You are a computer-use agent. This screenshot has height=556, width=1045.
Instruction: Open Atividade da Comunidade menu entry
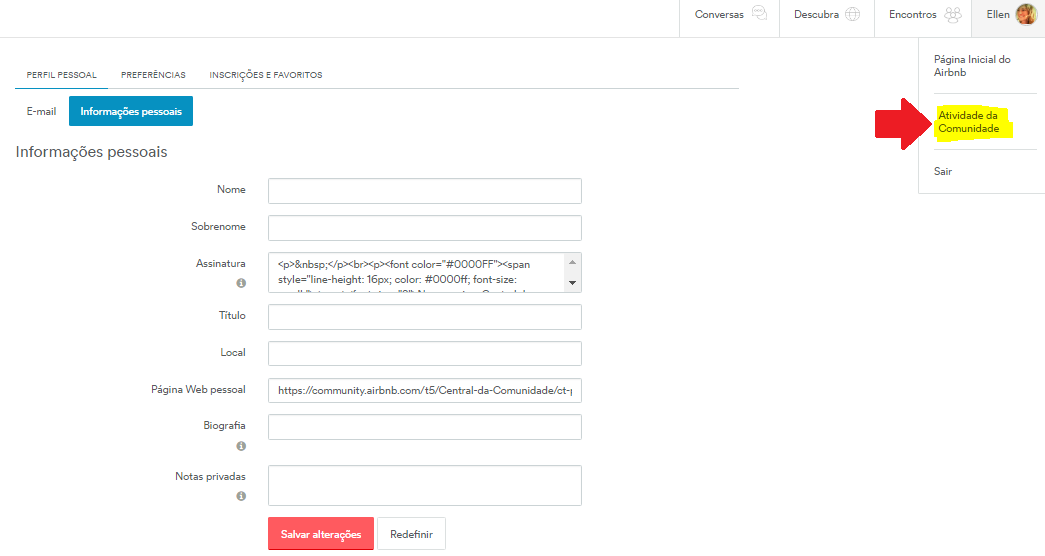click(x=969, y=122)
